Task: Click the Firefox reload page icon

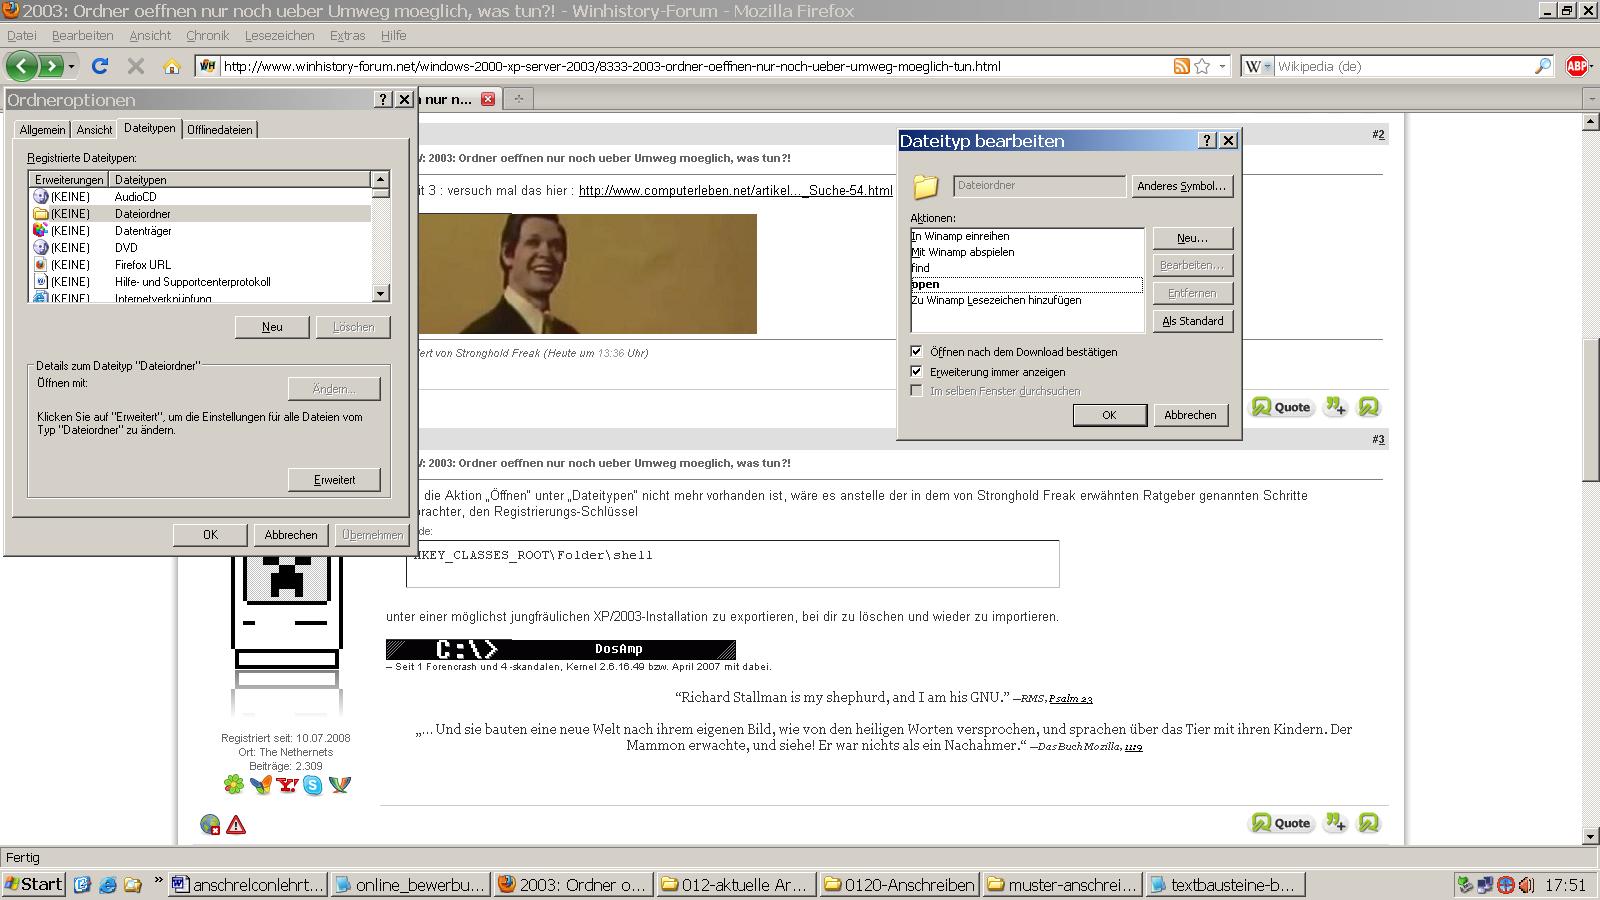Action: (100, 66)
